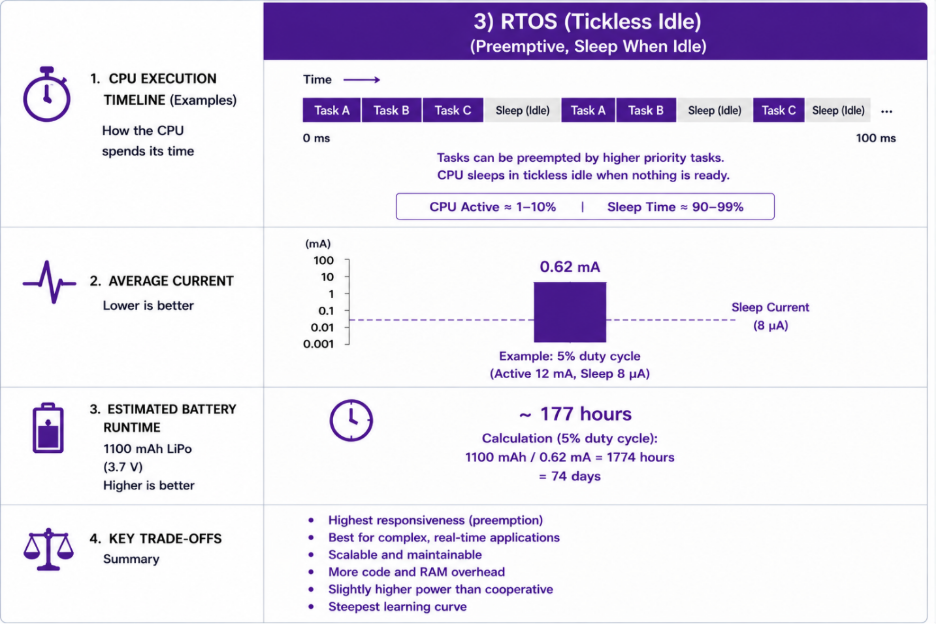Click the ellipsis at the timeline end
Screen dimensions: 936x624
click(x=886, y=111)
